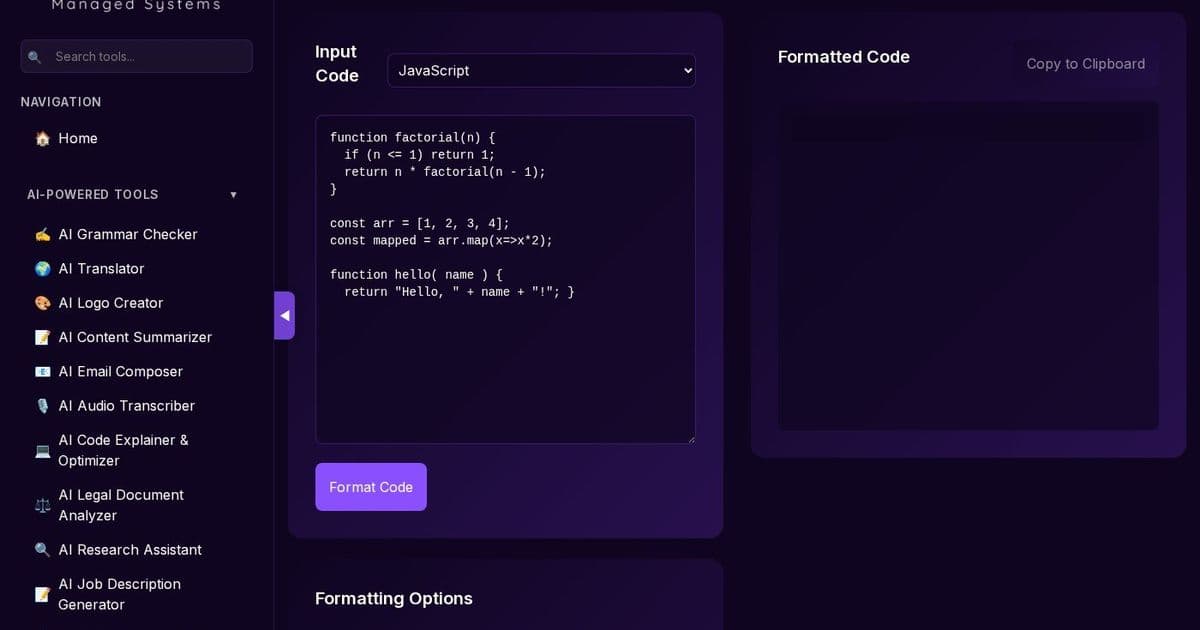Click the AI Audio Transcriber microphone icon
This screenshot has width=1200, height=630.
[x=42, y=405]
